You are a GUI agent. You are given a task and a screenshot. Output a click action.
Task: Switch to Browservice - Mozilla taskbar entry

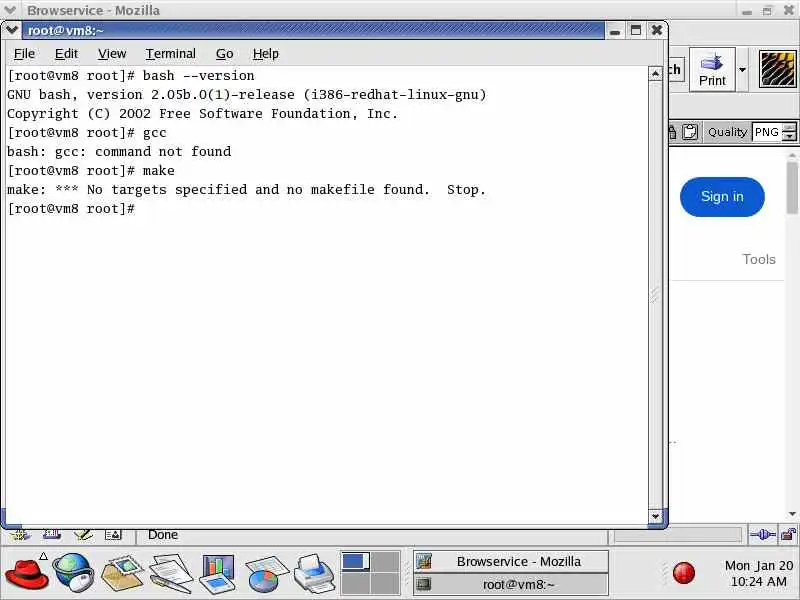pos(511,562)
